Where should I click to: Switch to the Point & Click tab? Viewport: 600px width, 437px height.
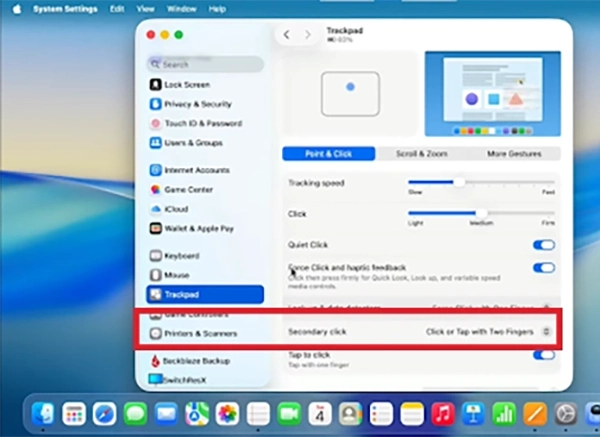(329, 154)
